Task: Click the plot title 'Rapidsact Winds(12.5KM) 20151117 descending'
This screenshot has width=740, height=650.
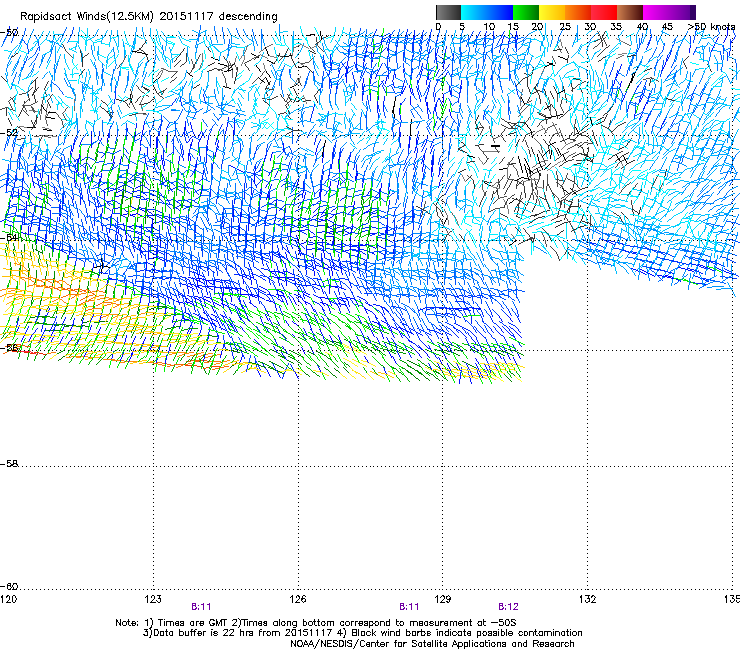Action: (149, 17)
